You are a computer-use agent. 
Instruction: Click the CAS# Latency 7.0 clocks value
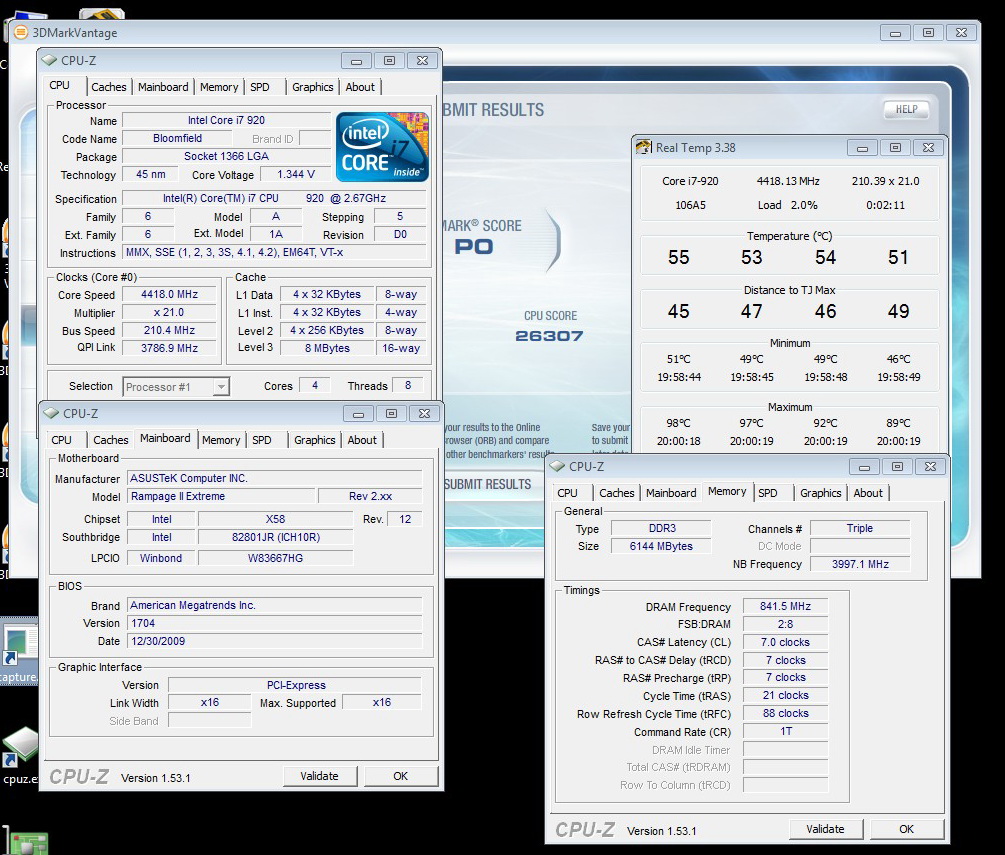tap(785, 642)
